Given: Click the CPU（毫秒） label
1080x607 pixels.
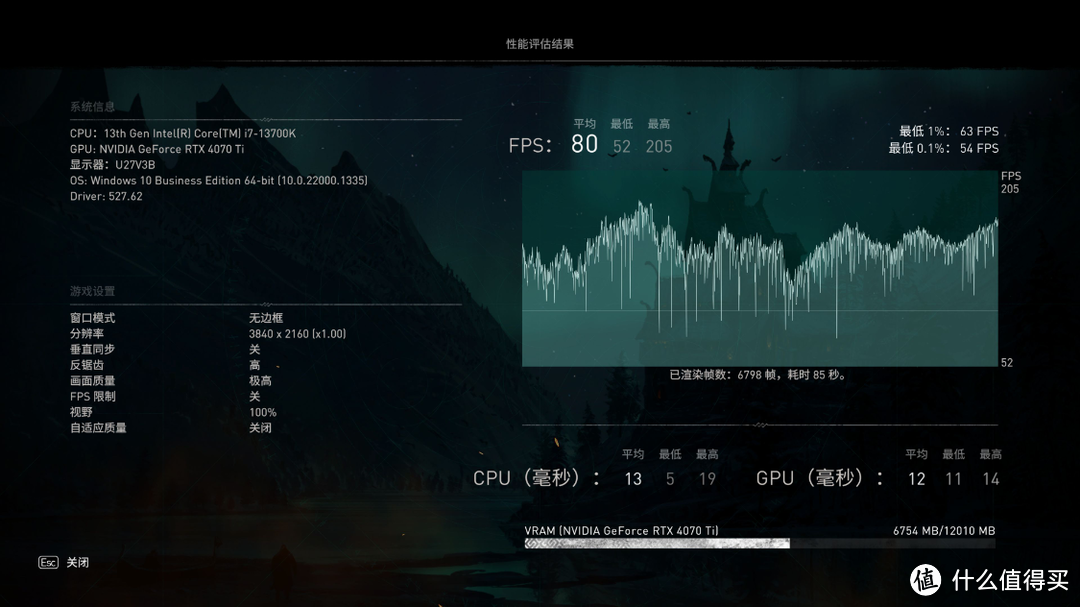Looking at the screenshot, I should point(537,478).
